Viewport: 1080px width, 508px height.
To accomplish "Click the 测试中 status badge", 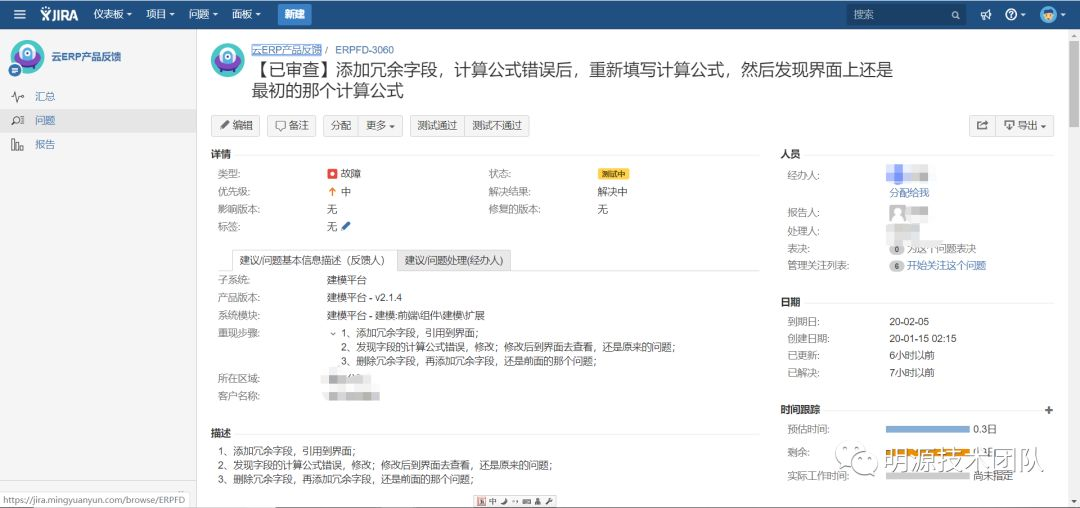I will click(613, 174).
